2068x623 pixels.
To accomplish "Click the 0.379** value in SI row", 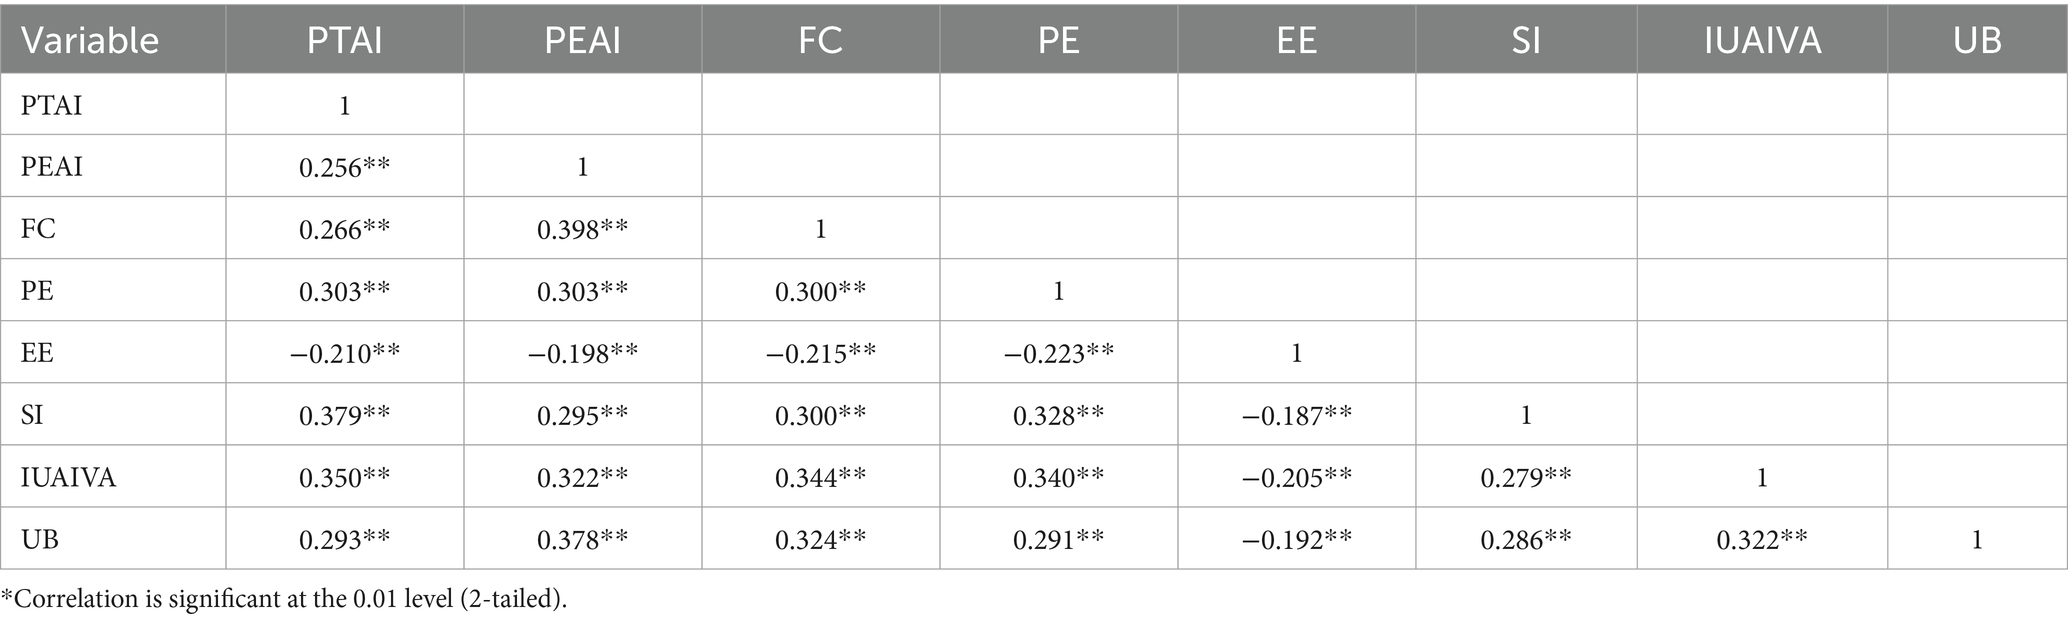I will 344,415.
